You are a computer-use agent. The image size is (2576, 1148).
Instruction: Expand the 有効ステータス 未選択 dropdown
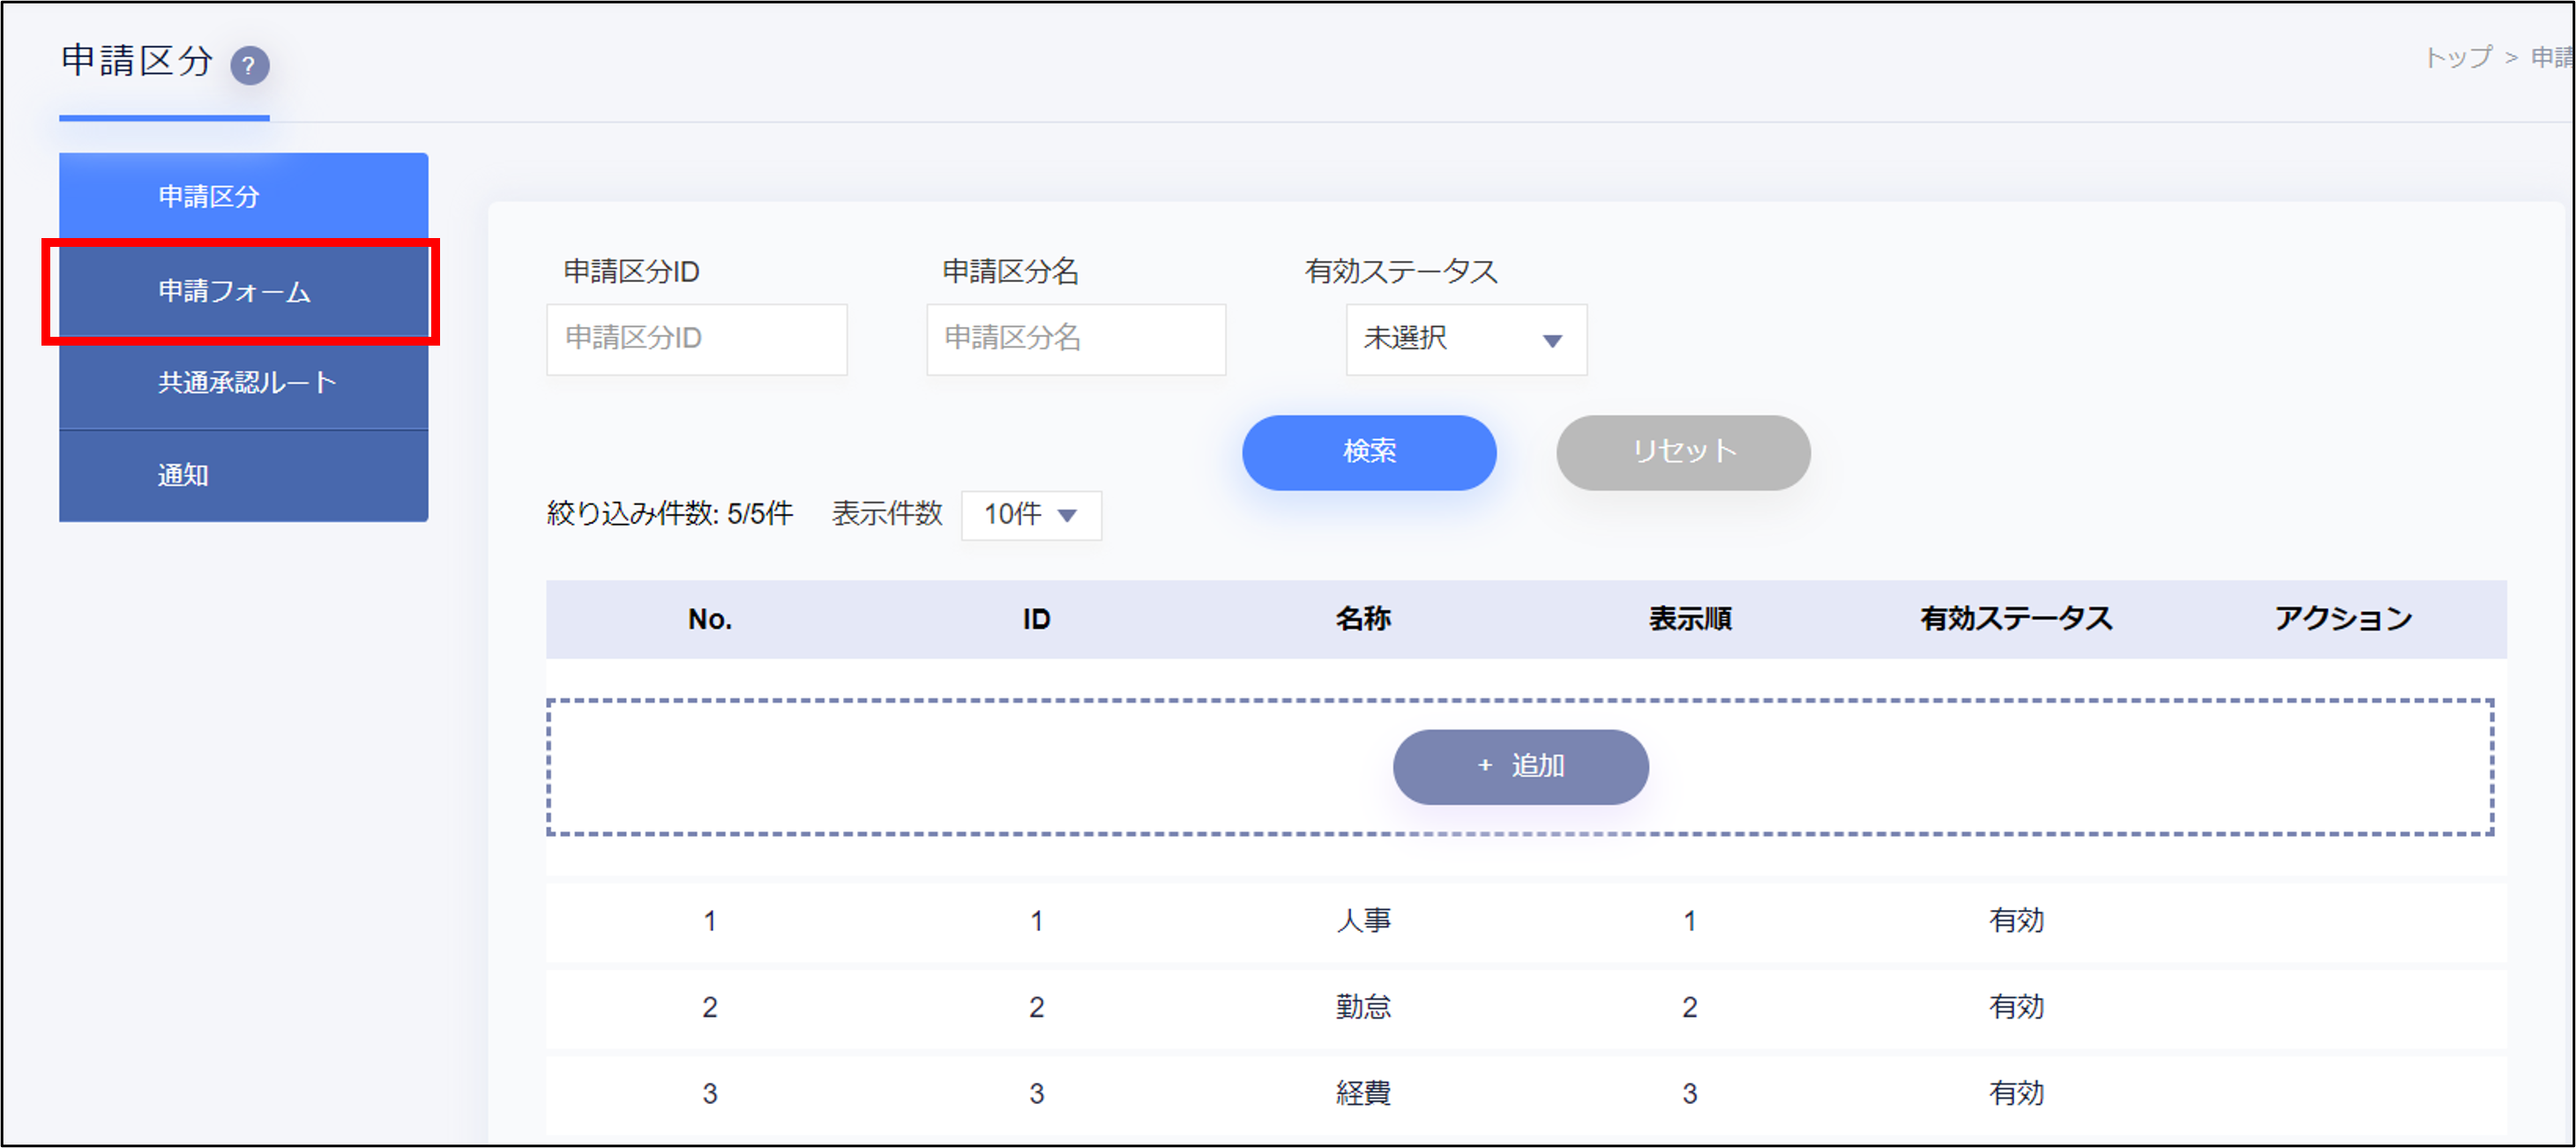pos(1465,339)
